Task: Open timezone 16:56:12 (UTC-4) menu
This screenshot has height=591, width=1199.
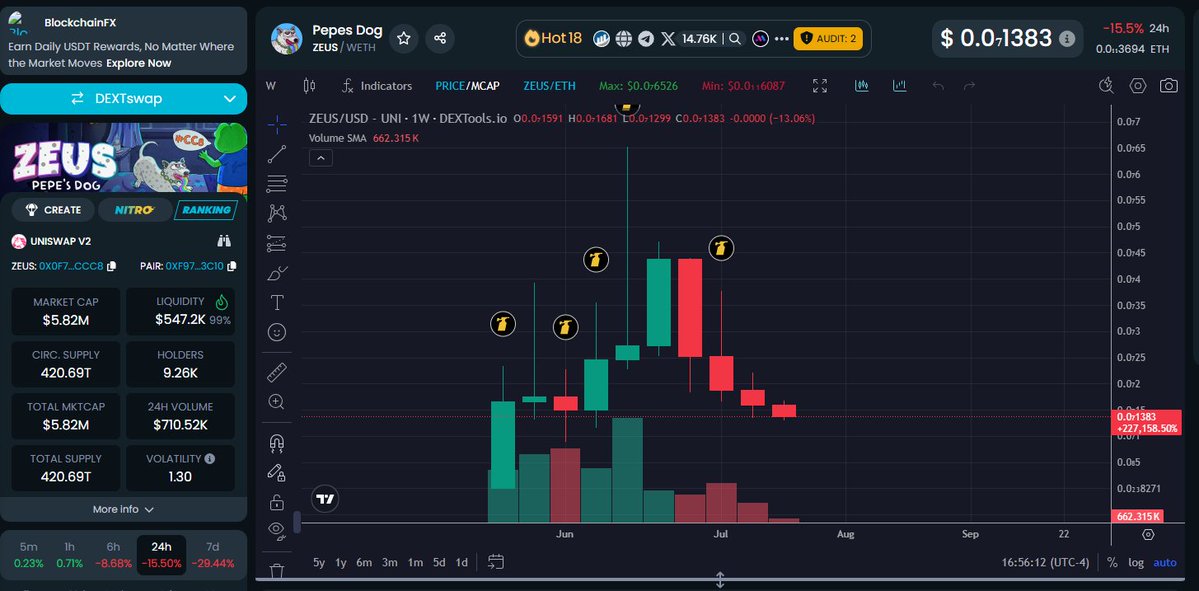Action: coord(1045,563)
